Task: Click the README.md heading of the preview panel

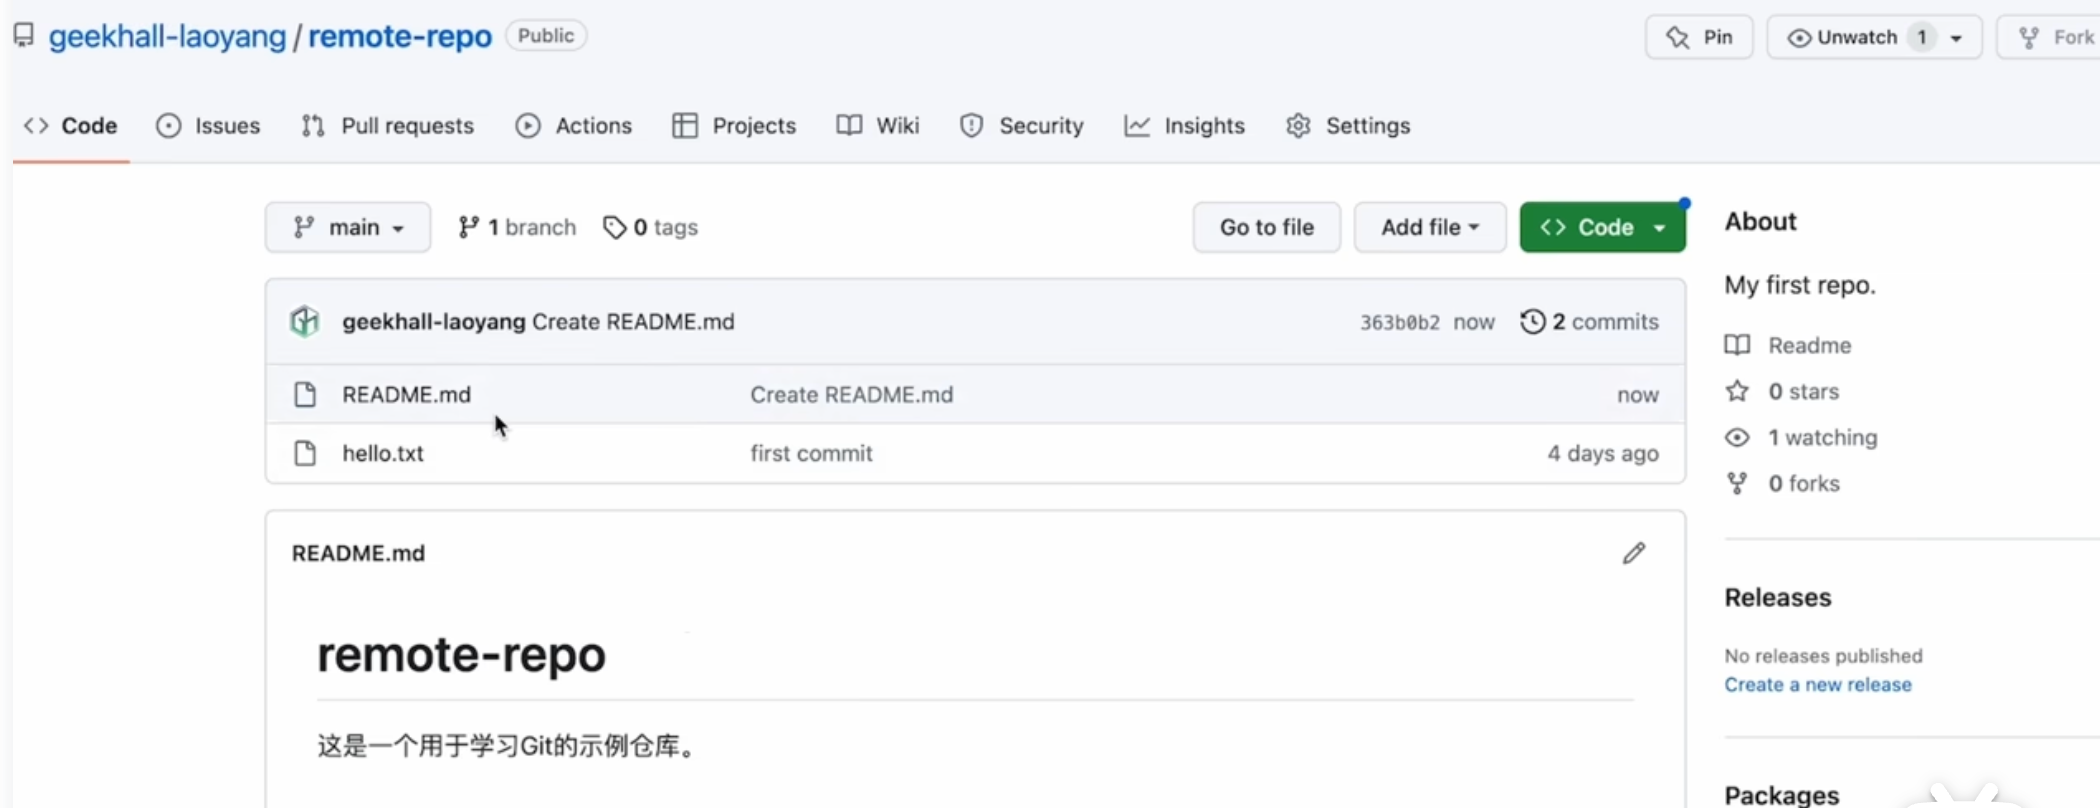Action: tap(358, 553)
